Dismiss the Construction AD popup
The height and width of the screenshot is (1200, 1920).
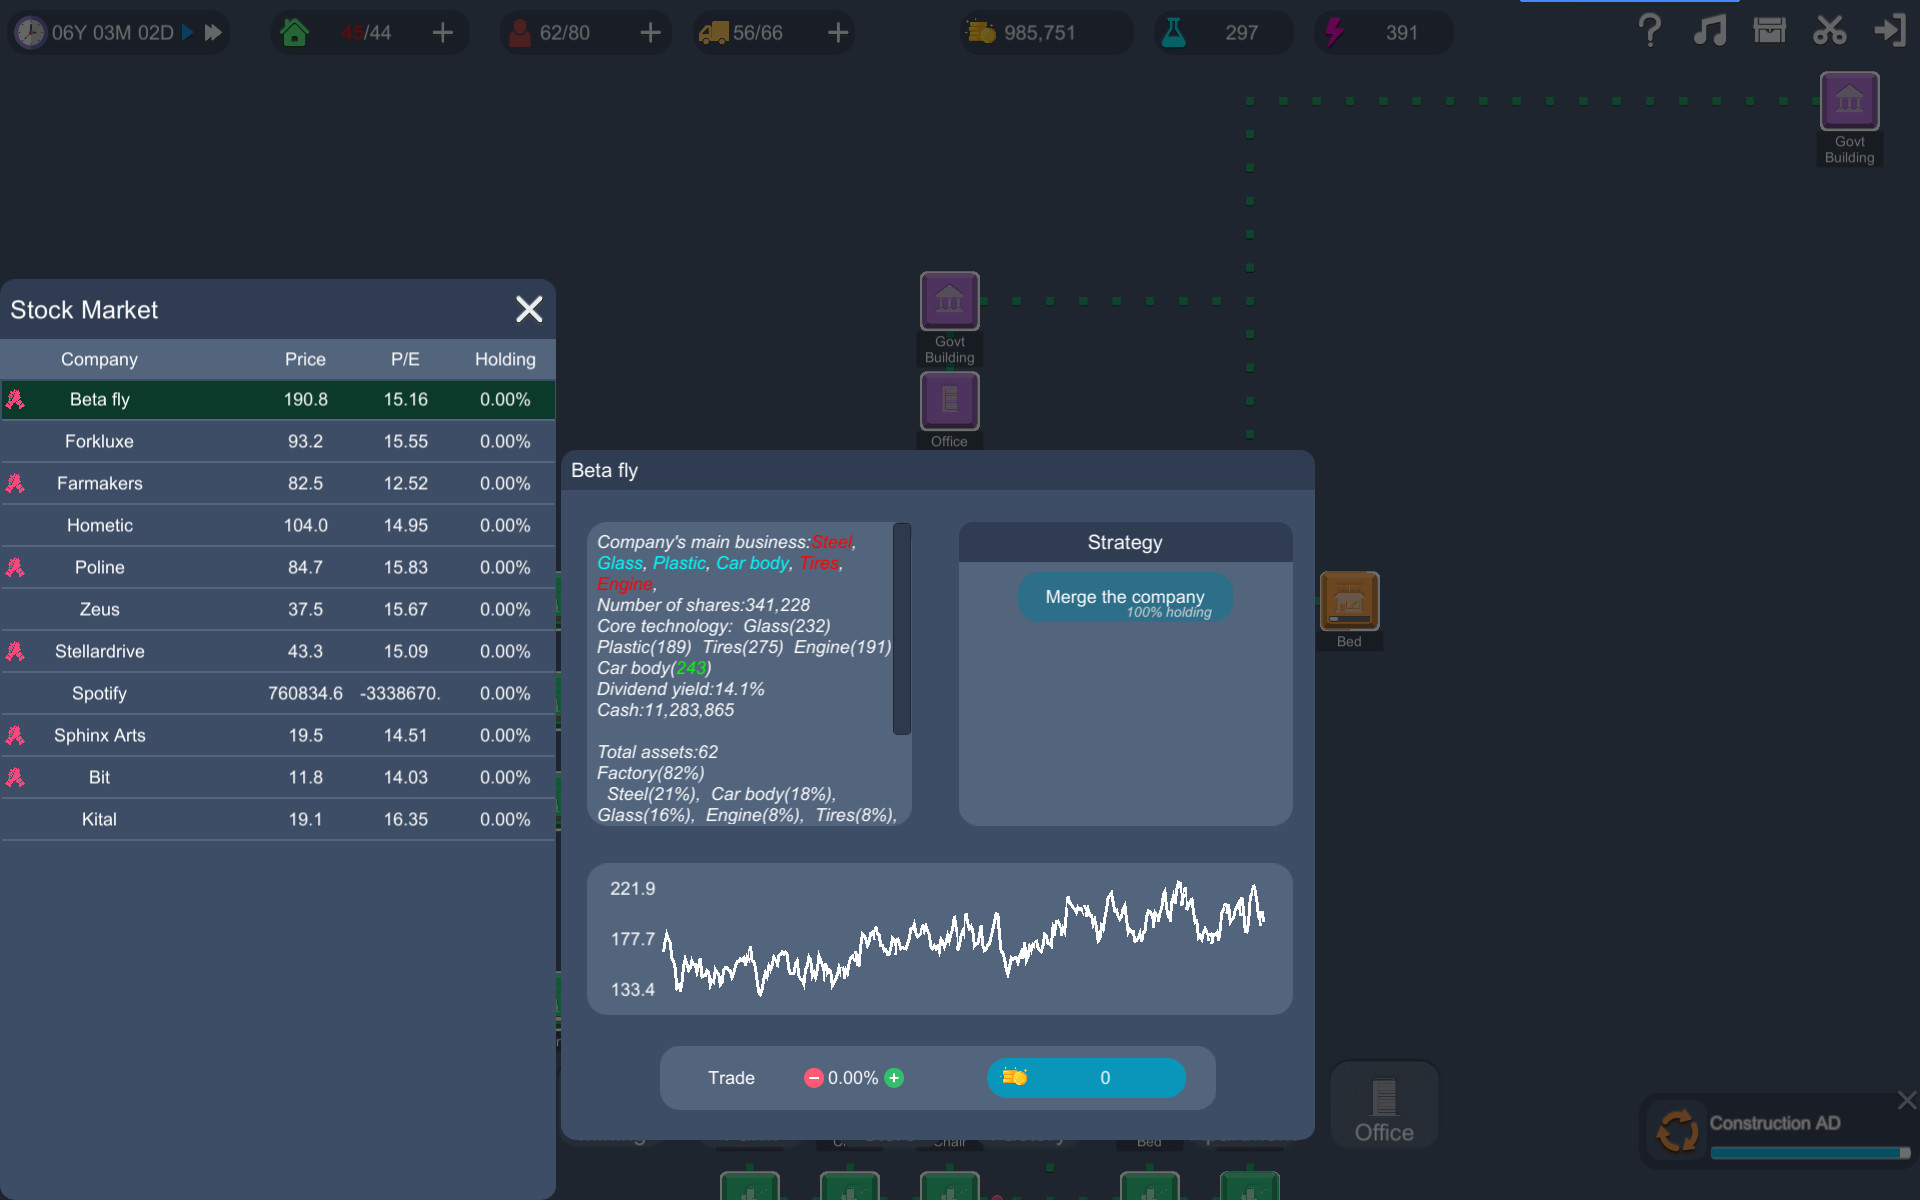click(x=1906, y=1100)
